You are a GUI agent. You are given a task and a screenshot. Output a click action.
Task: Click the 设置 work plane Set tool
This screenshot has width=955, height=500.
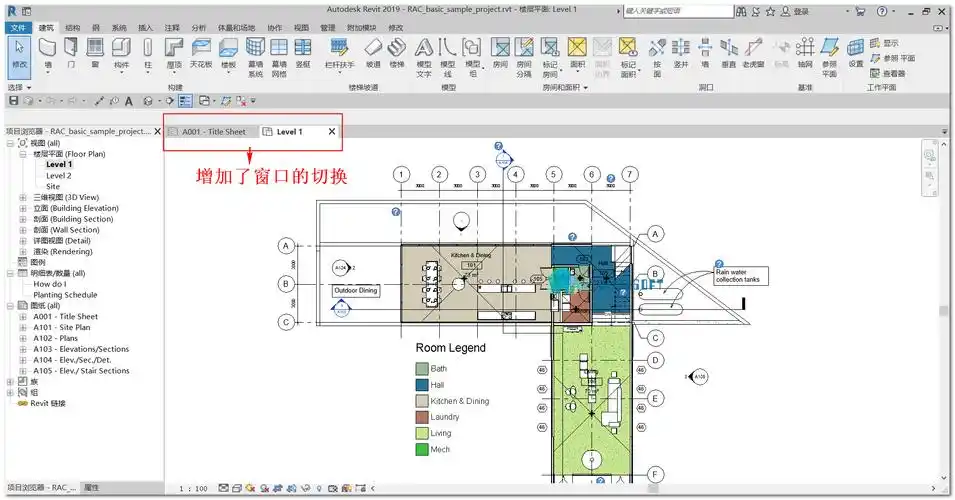click(x=856, y=54)
